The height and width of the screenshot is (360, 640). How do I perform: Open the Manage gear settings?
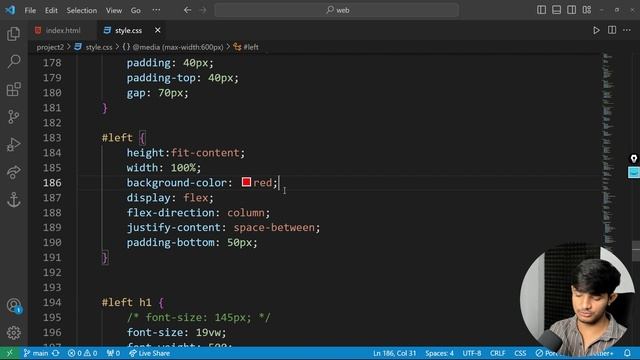13,333
